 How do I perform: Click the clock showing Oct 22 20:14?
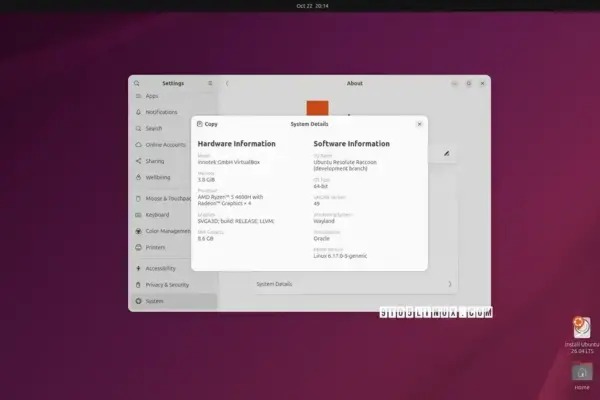point(312,6)
